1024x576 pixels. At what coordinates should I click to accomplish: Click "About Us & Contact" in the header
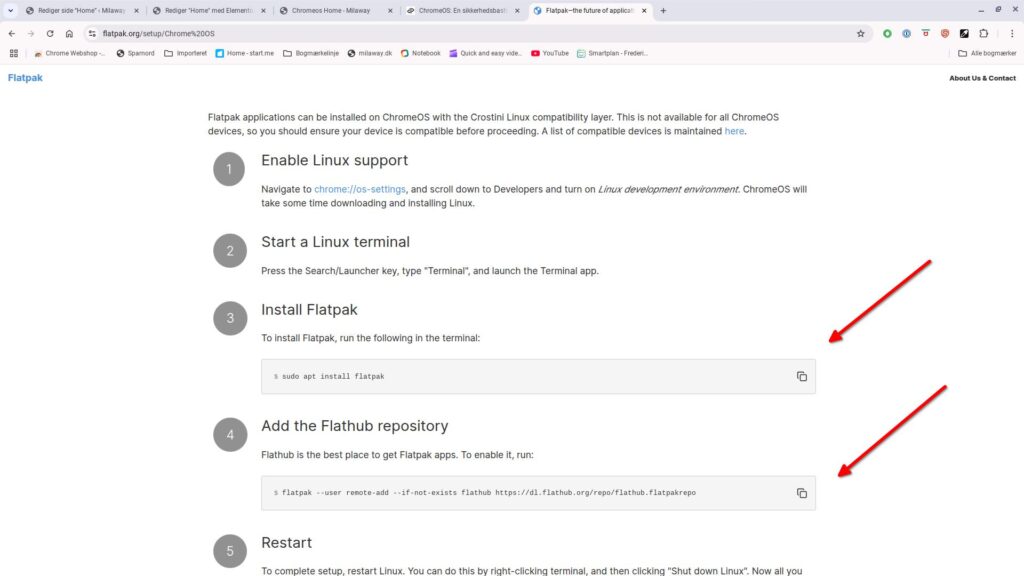pos(980,78)
